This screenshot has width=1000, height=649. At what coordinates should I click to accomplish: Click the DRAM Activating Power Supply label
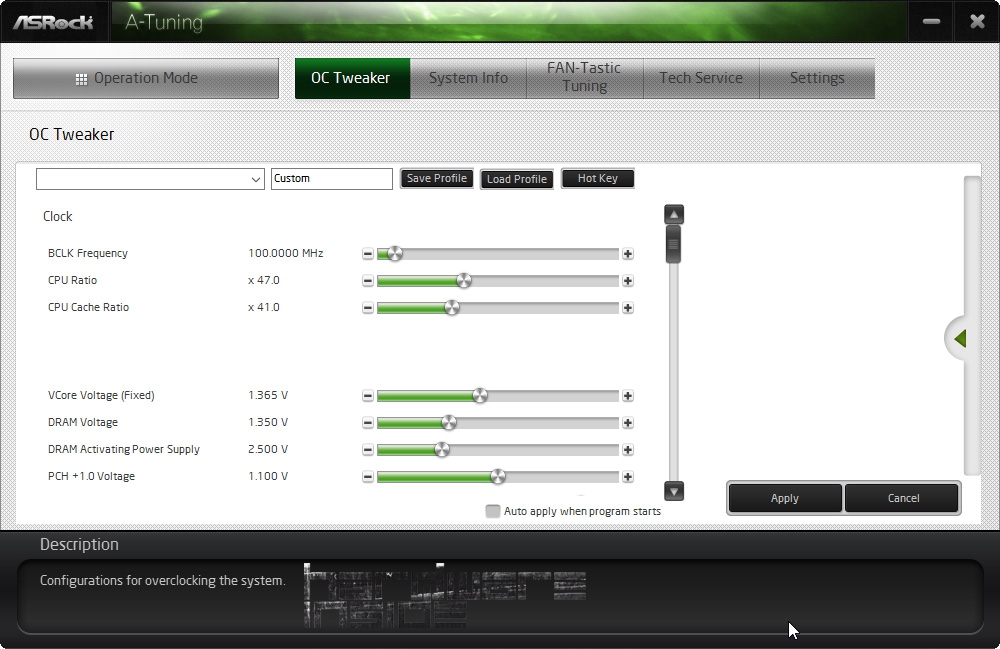[x=124, y=449]
